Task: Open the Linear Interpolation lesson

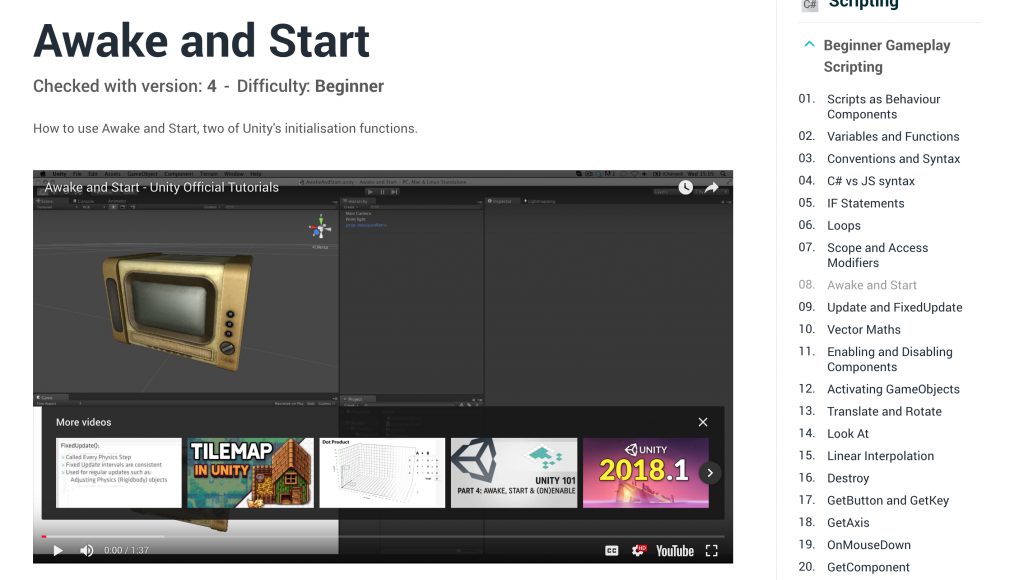Action: [x=880, y=456]
